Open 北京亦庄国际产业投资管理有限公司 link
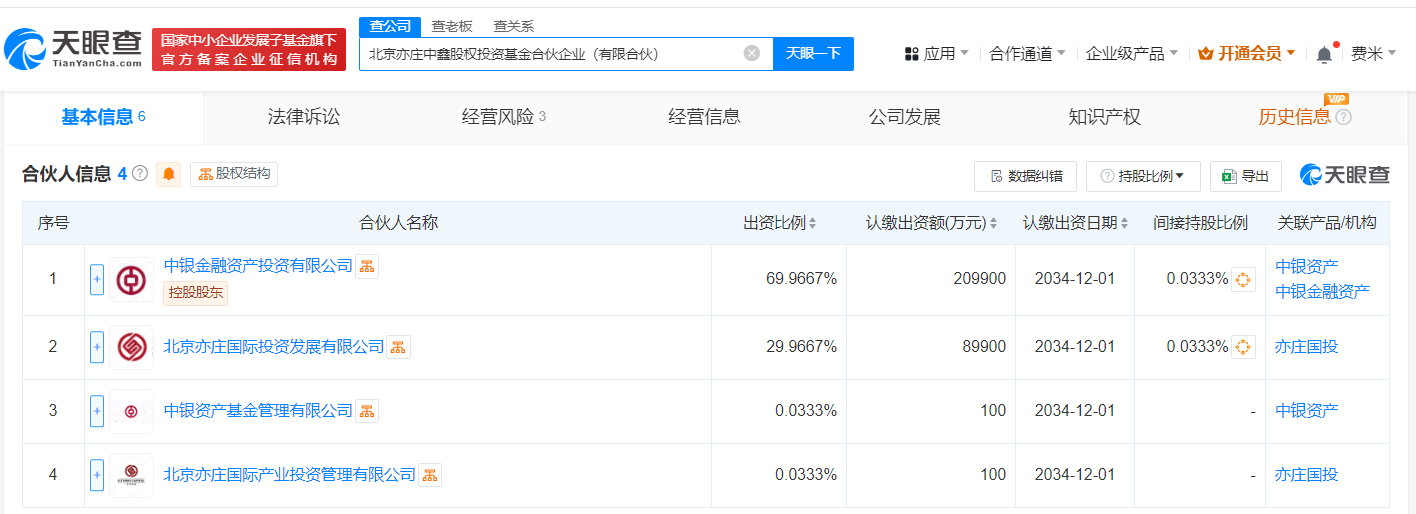Viewport: 1416px width, 514px height. pyautogui.click(x=289, y=475)
